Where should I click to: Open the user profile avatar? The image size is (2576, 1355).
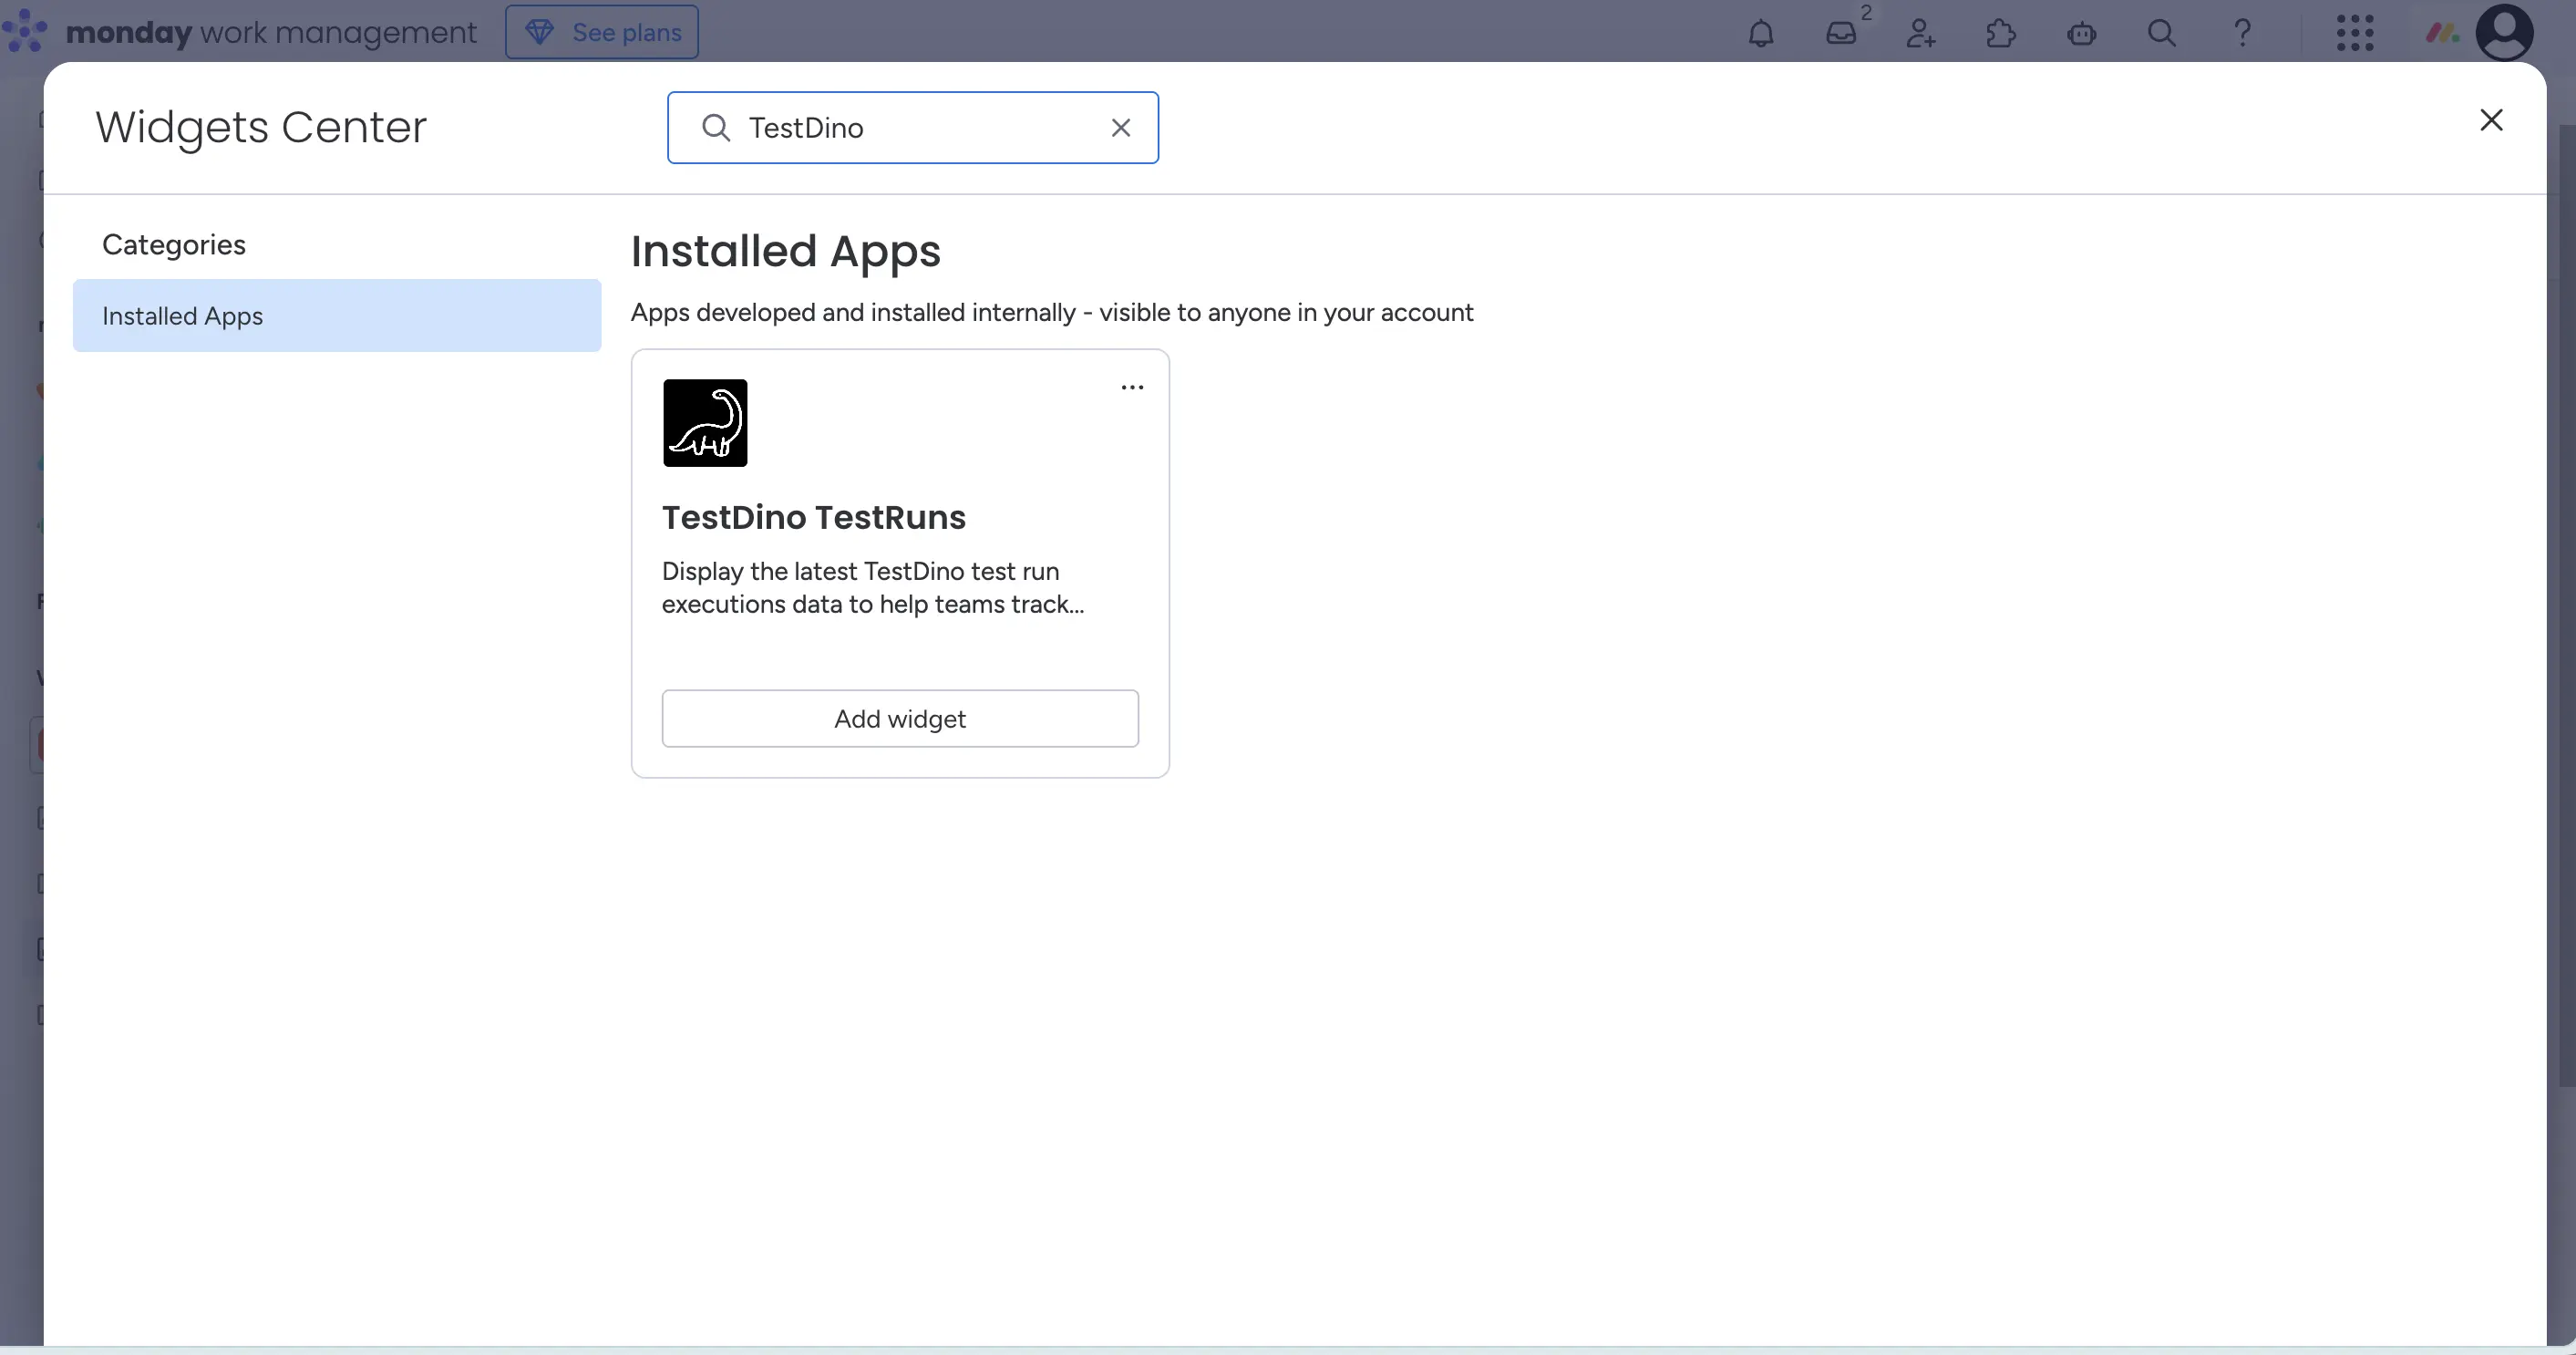point(2504,32)
